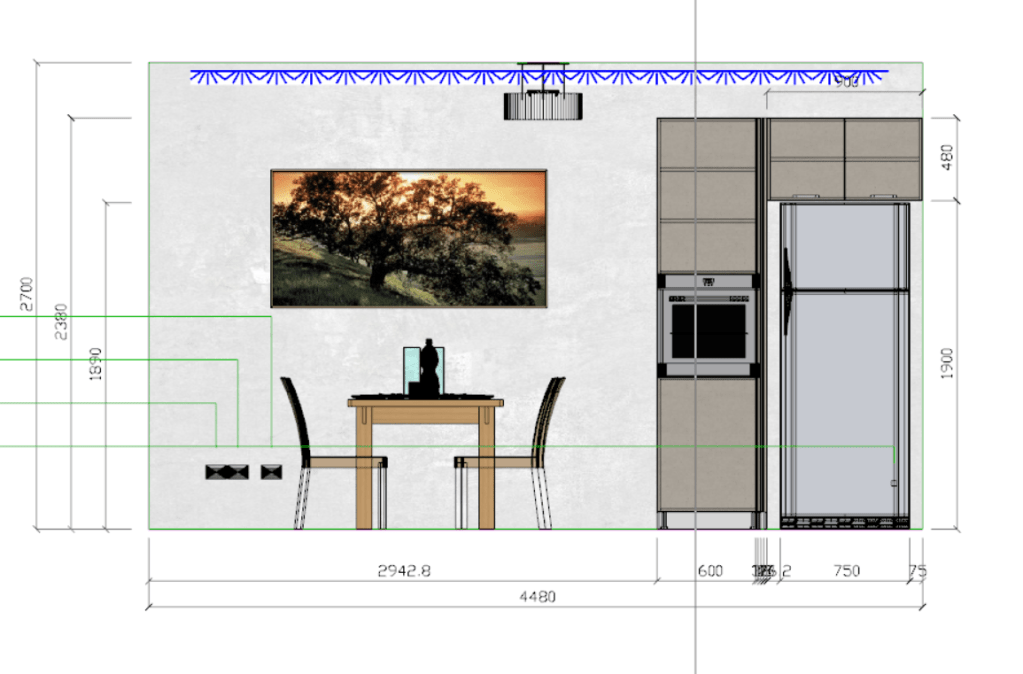Click the left upper cabinet above fridge
Image resolution: width=1023 pixels, height=674 pixels.
pyautogui.click(x=806, y=159)
